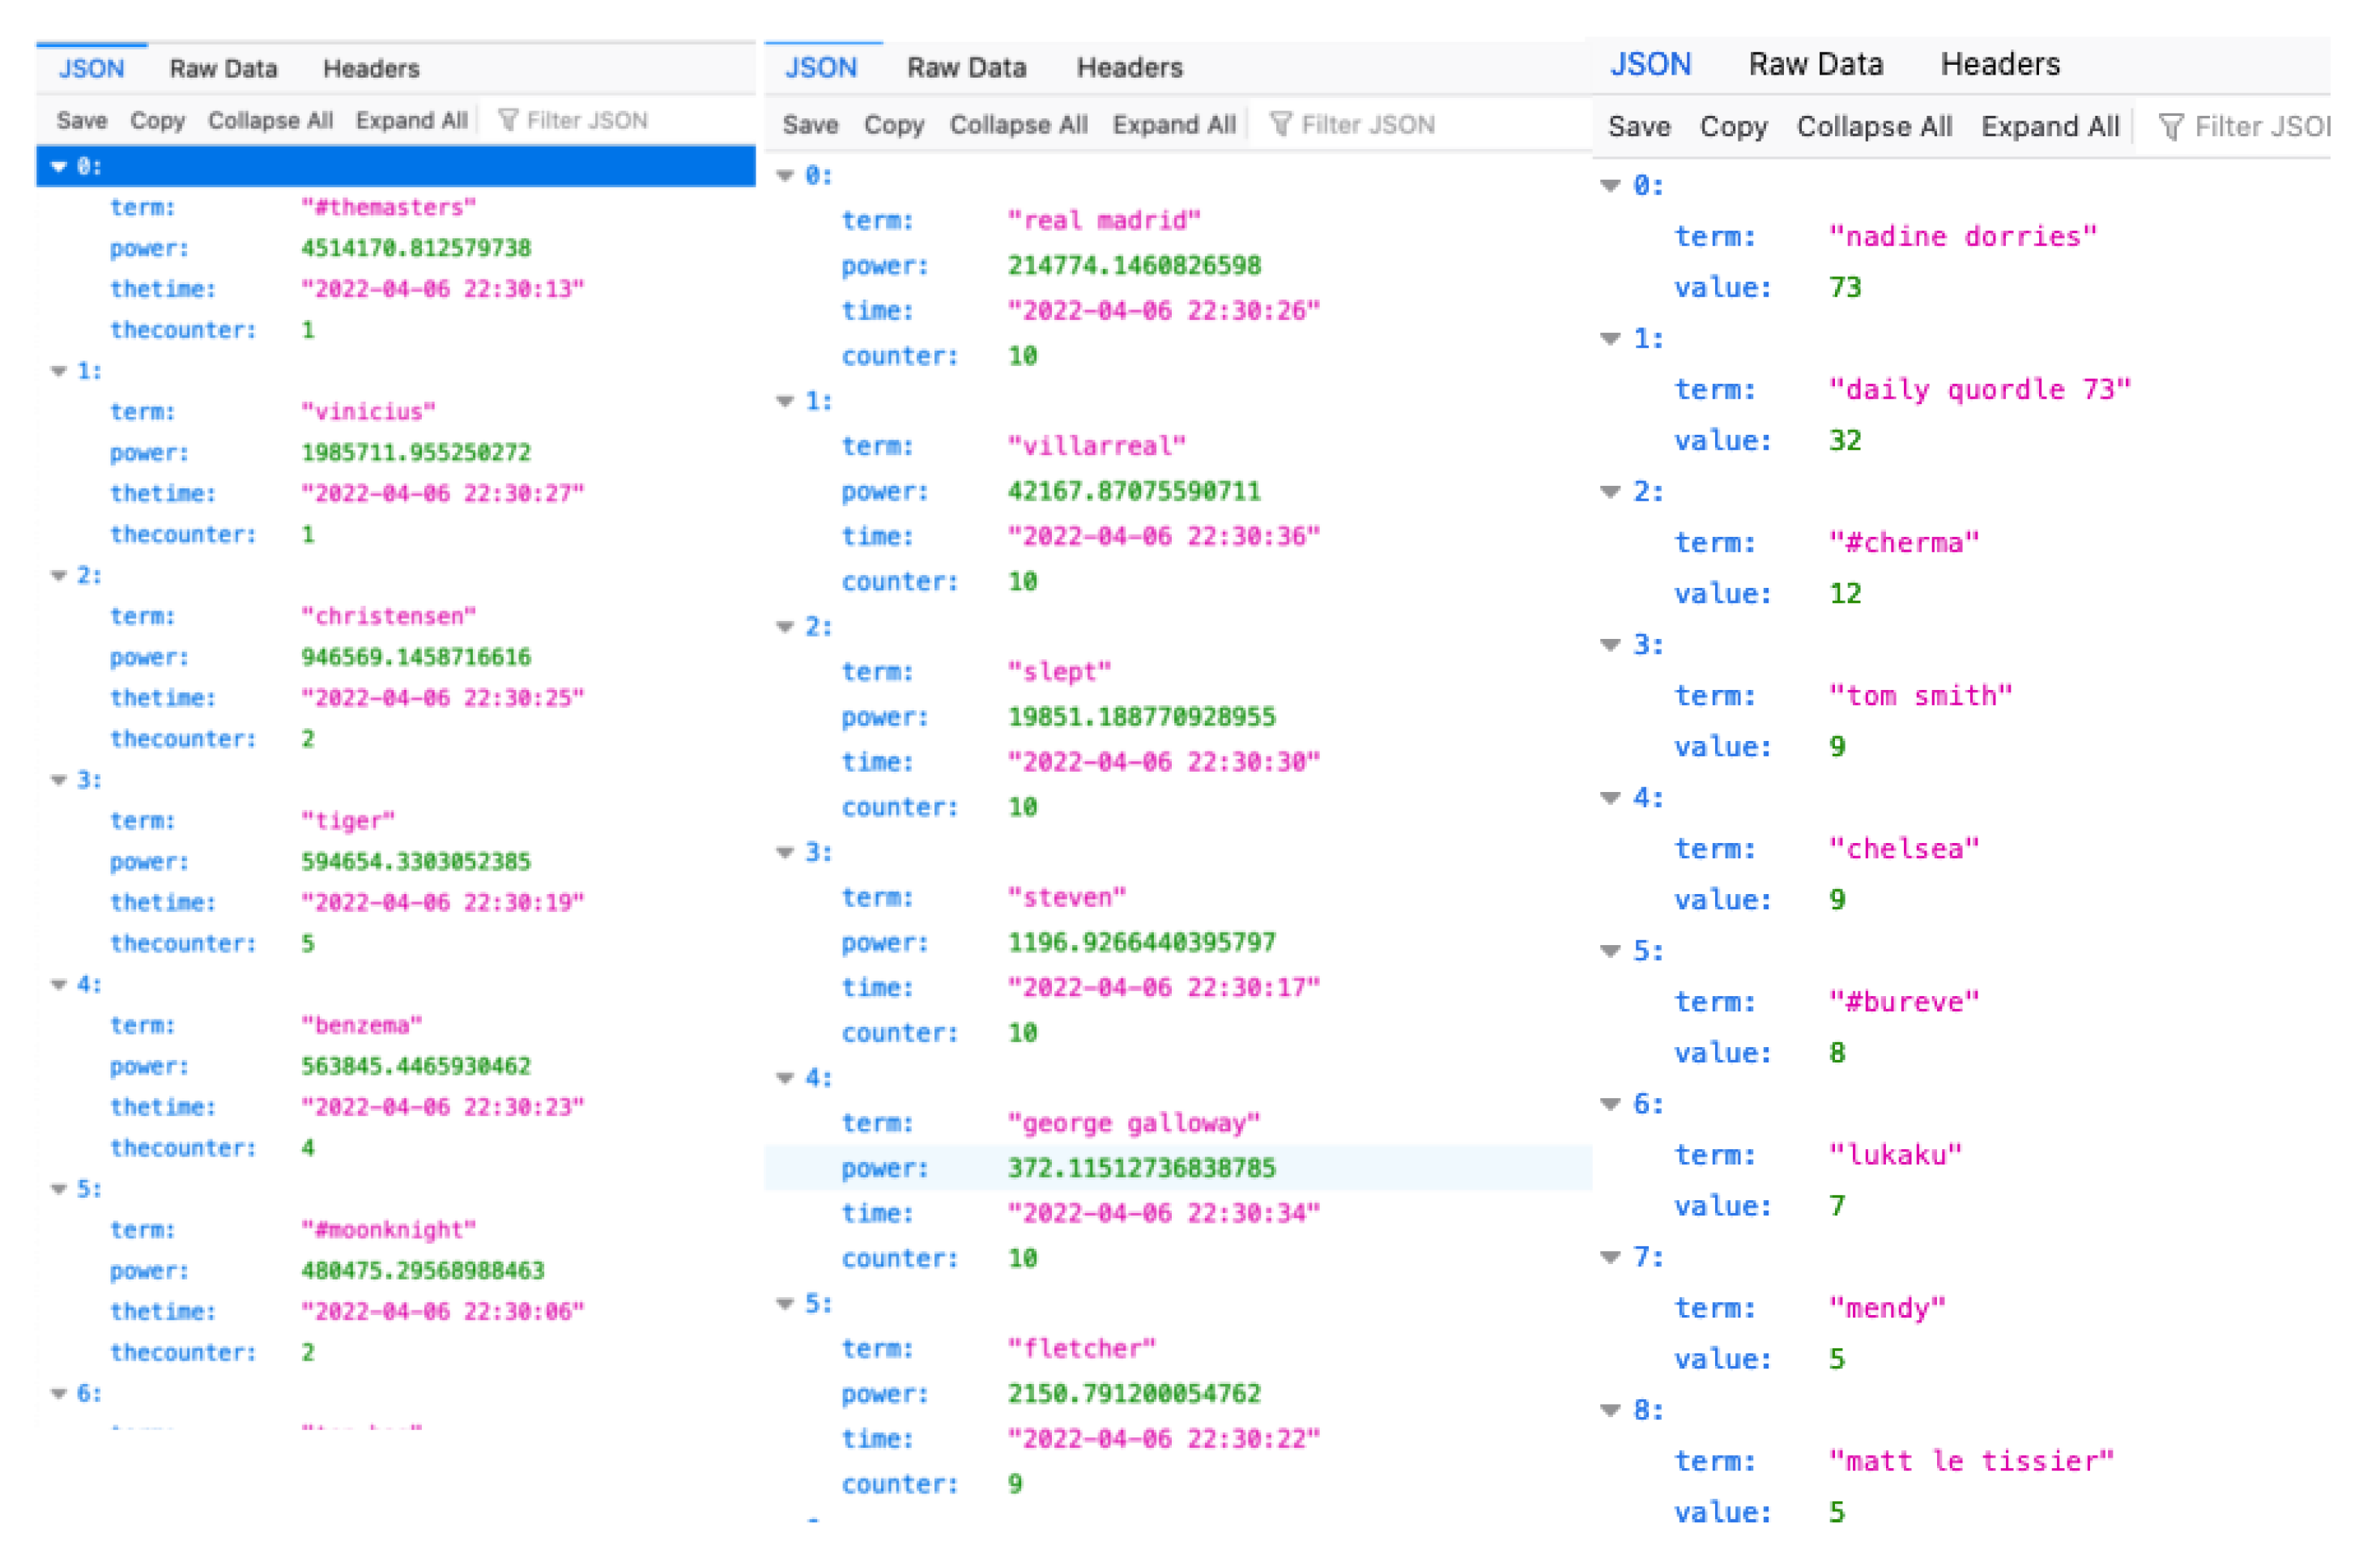Select the highlighted power row of george galloway
Viewport: 2380px width, 1554px height.
click(x=1140, y=1168)
